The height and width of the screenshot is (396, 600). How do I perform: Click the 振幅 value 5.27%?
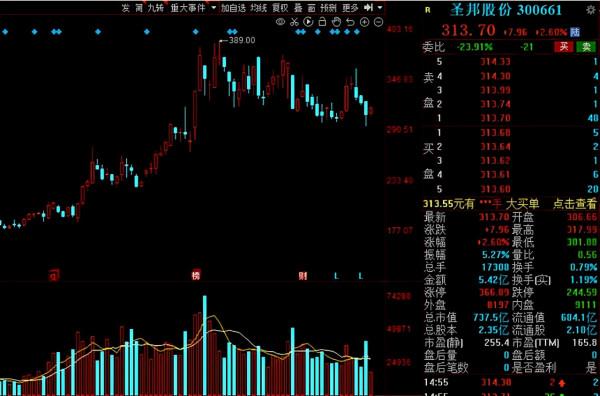[496, 255]
